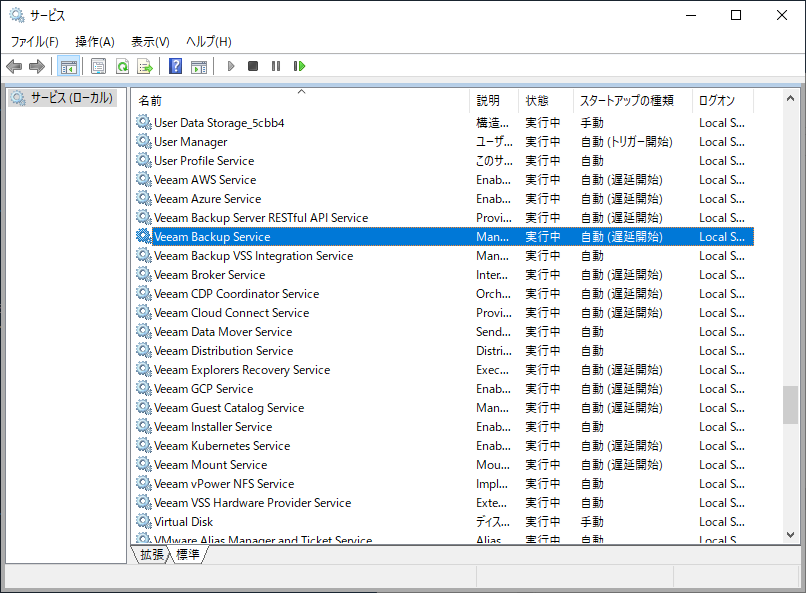
Task: Click the Pause Service toolbar icon
Action: pos(276,66)
